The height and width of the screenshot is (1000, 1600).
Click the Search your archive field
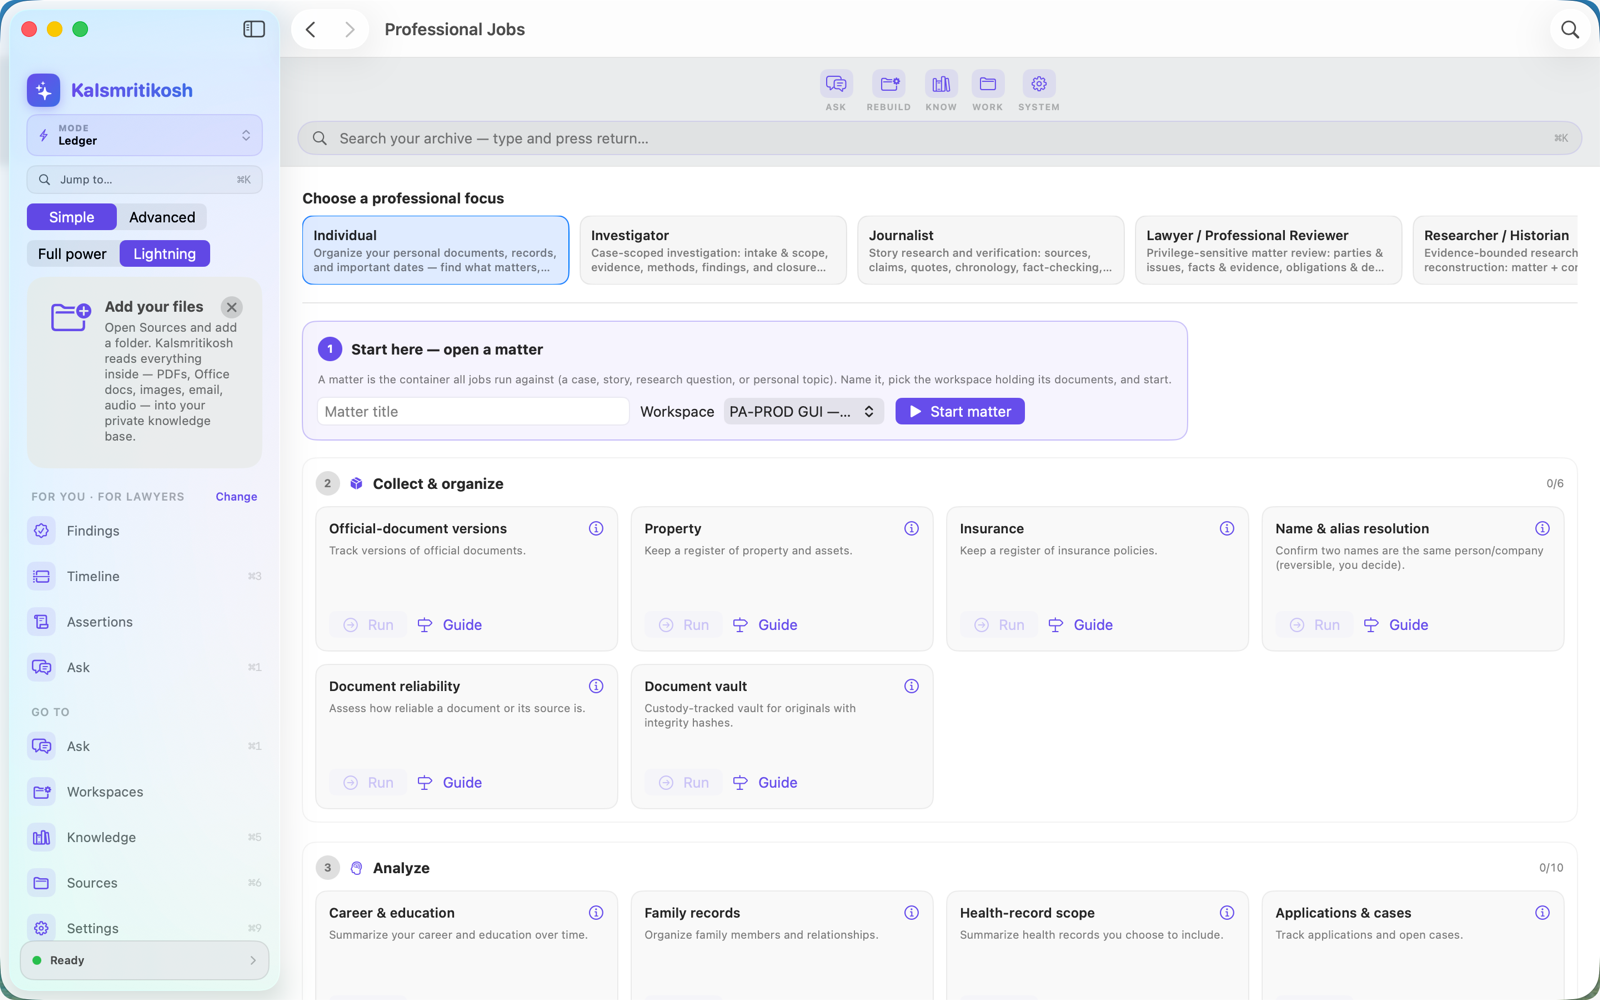[940, 138]
